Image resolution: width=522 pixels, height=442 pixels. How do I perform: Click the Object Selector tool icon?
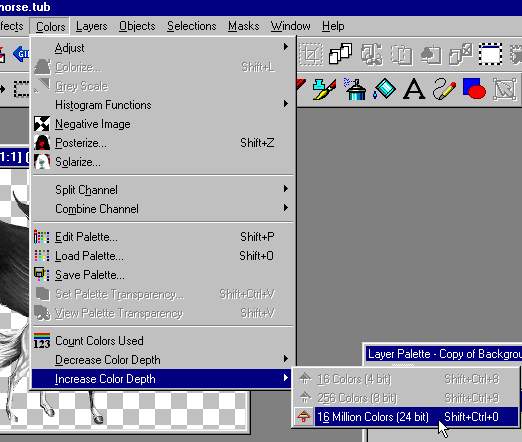505,89
